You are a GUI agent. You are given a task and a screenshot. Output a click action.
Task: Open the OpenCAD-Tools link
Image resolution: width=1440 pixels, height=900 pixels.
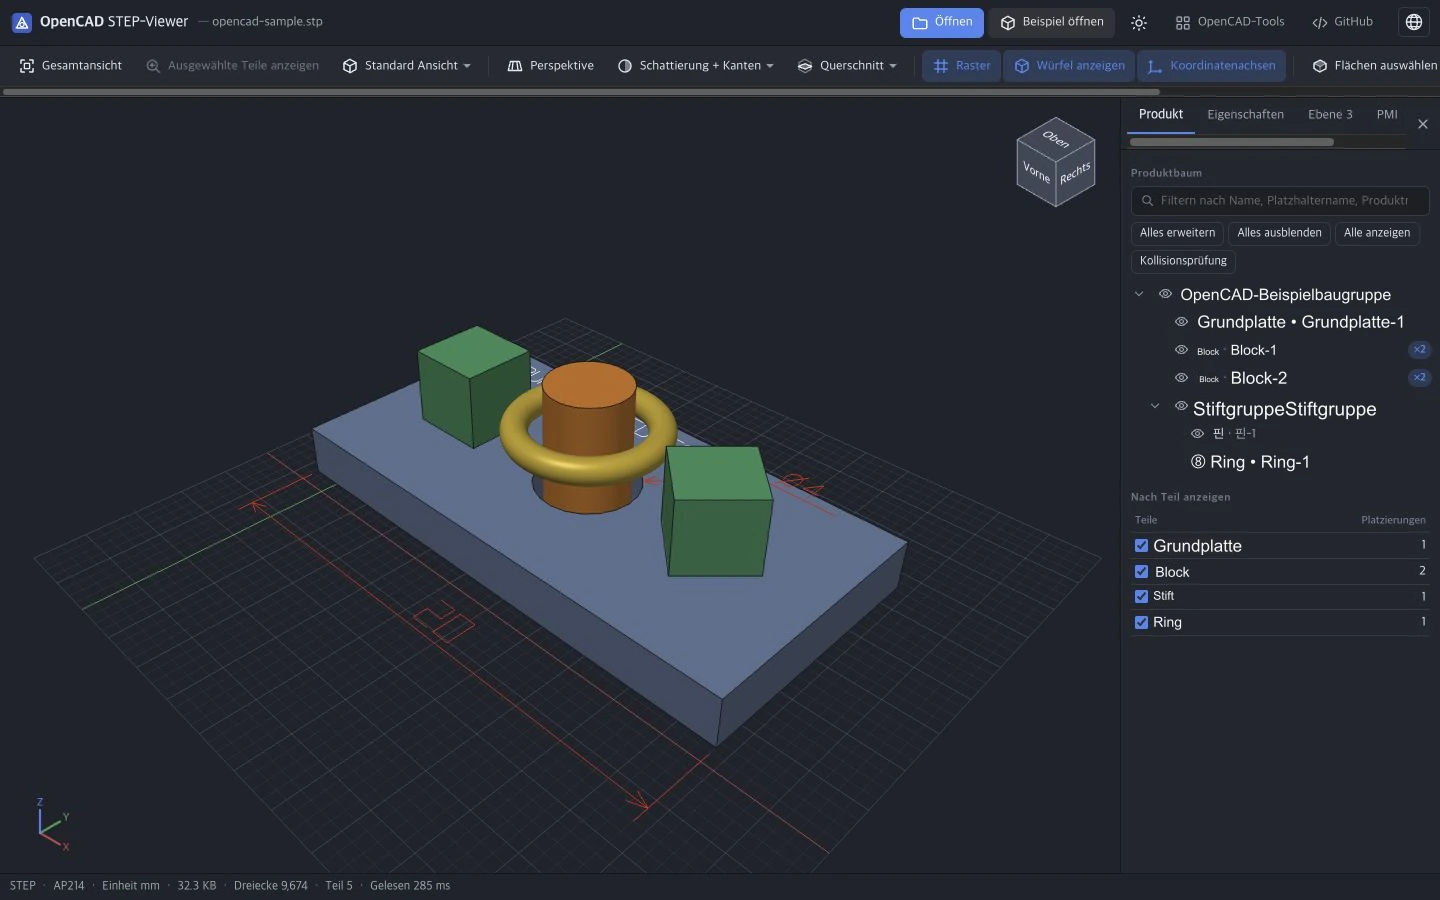point(1229,22)
